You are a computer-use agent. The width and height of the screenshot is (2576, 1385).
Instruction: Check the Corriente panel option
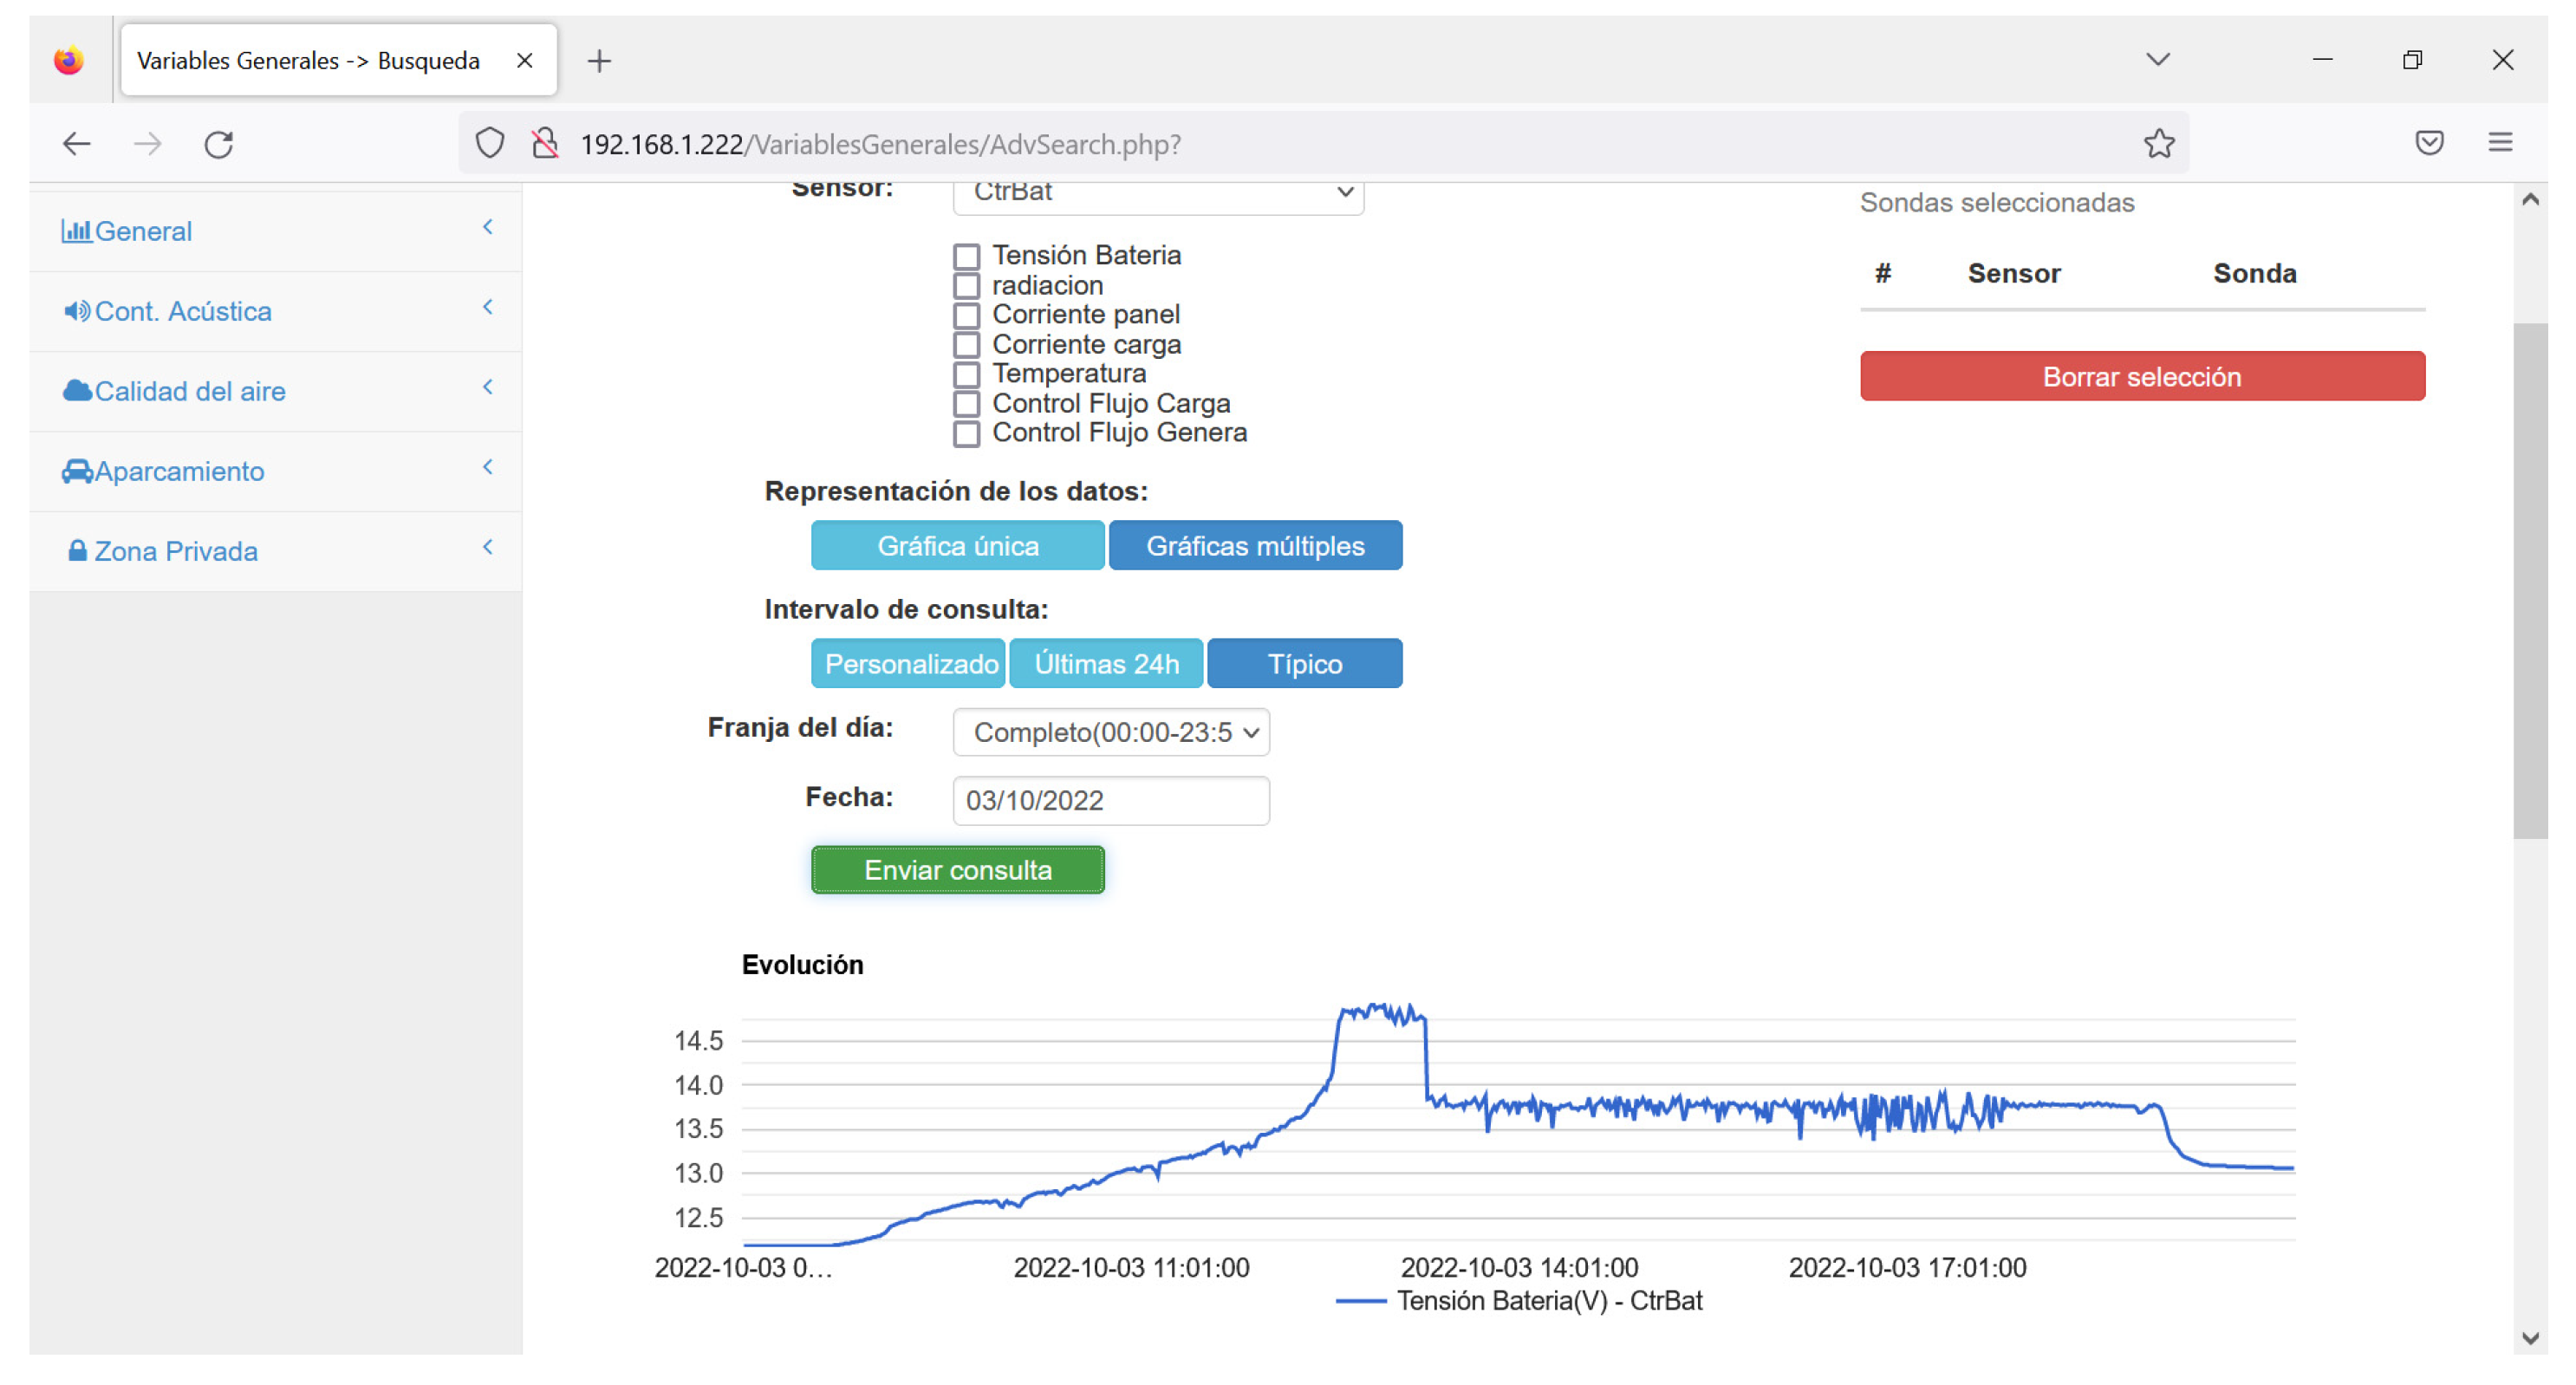click(x=966, y=316)
